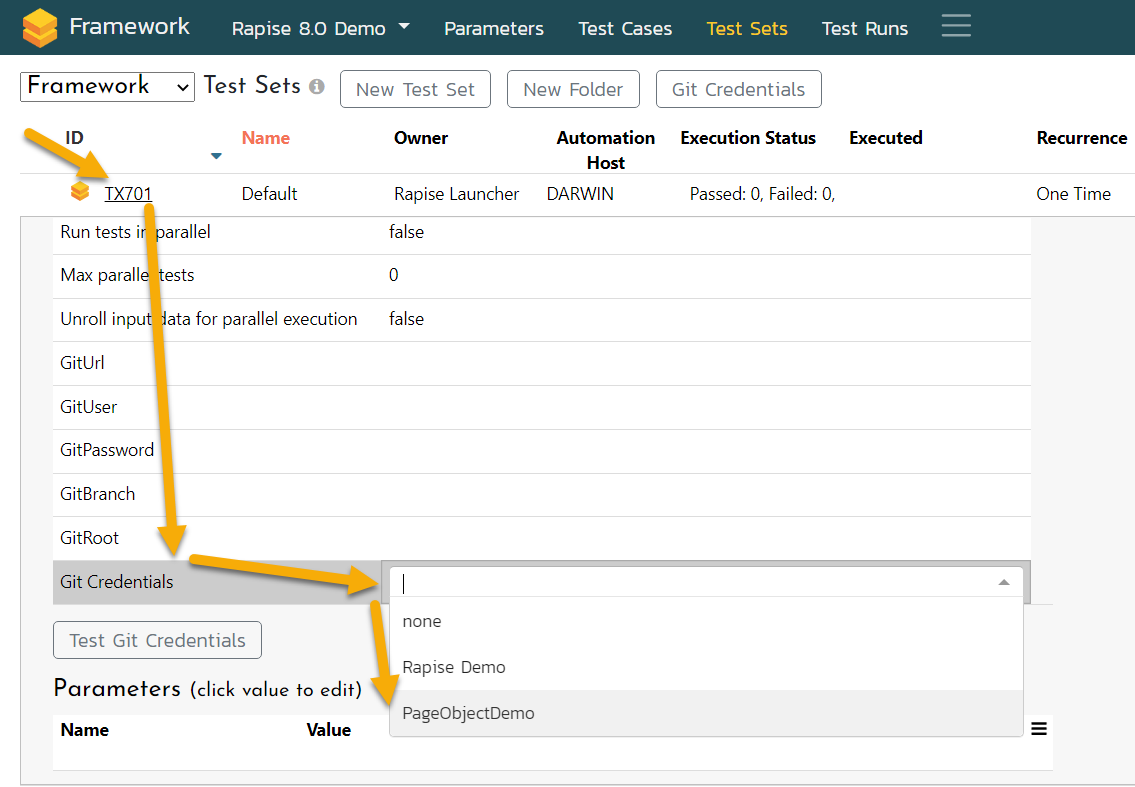Image resolution: width=1135 pixels, height=787 pixels.
Task: Collapse the Git Credentials combo box arrow
Action: 1004,582
